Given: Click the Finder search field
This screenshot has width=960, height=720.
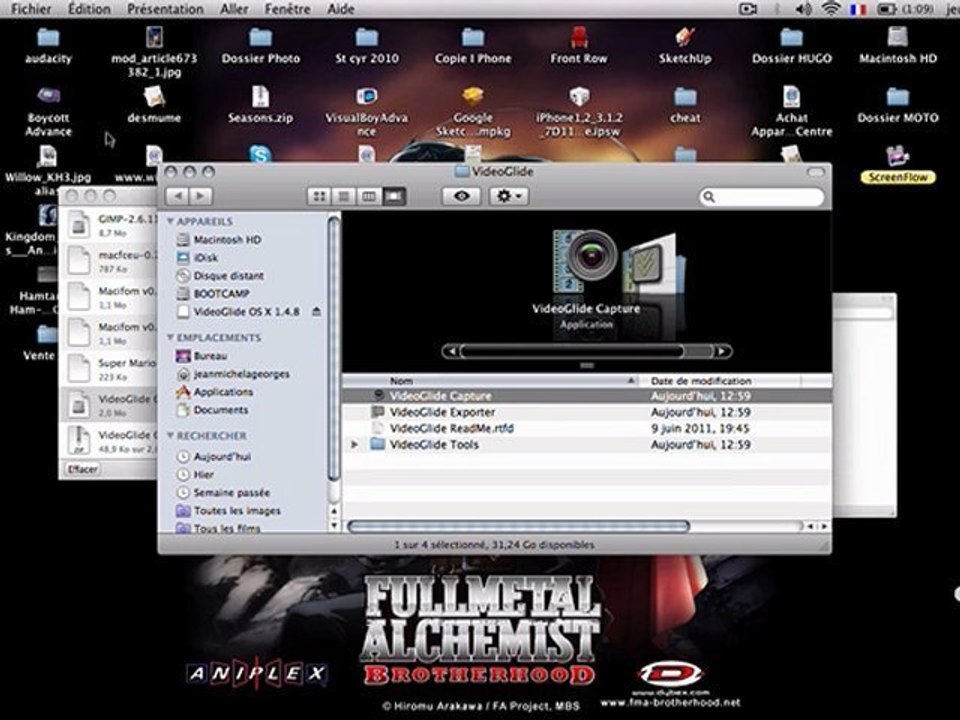Looking at the screenshot, I should click(x=762, y=197).
